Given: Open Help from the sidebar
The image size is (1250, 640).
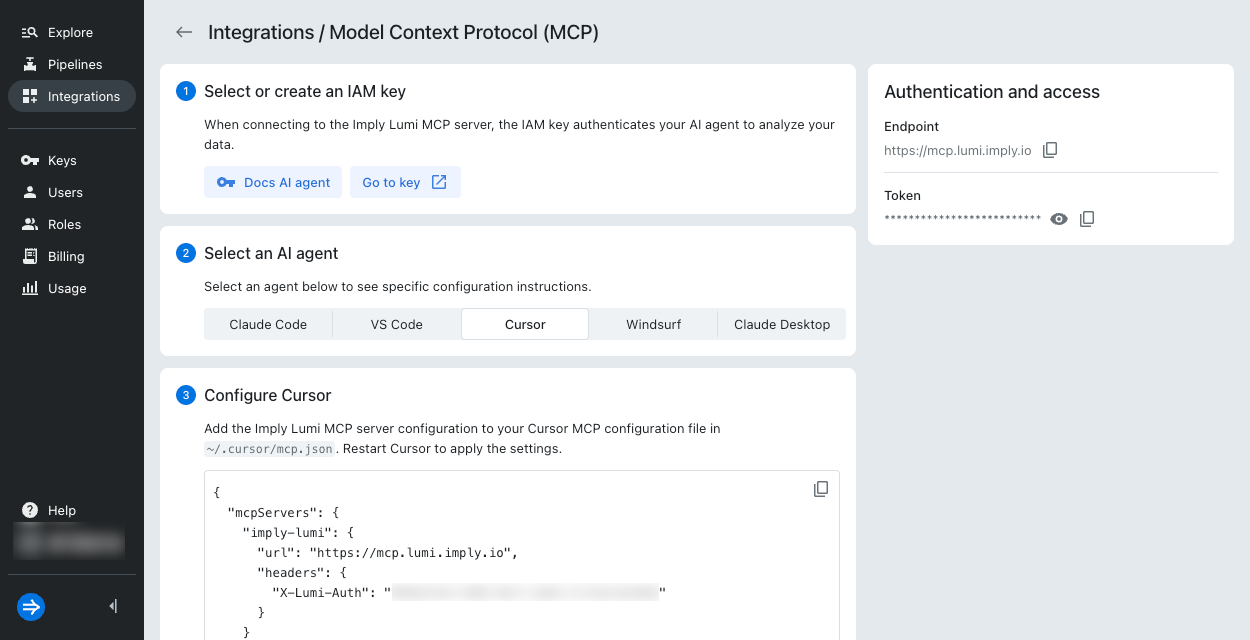Looking at the screenshot, I should click(61, 510).
